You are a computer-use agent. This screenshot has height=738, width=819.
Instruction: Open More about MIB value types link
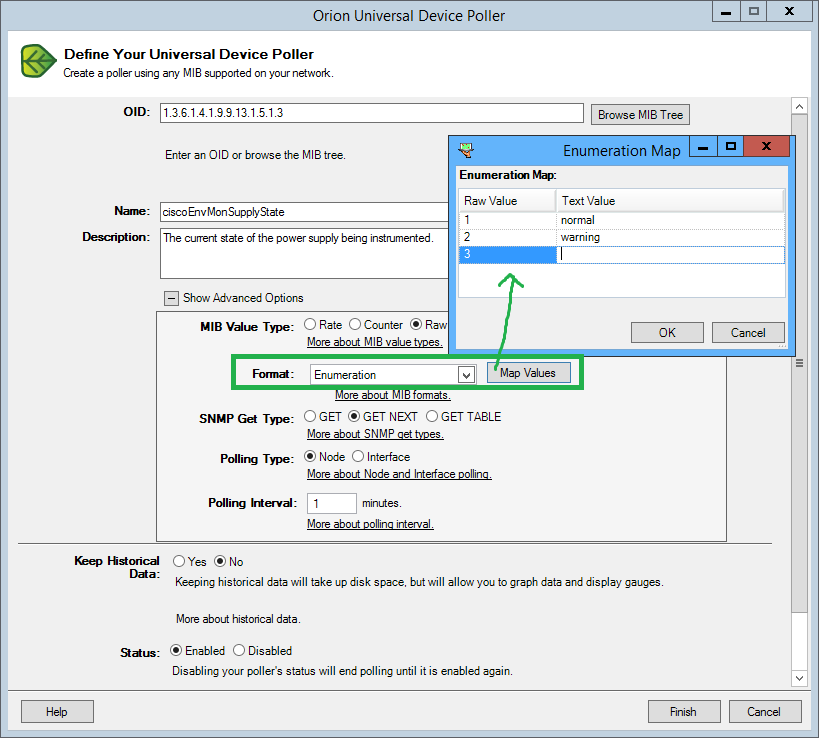[x=375, y=342]
